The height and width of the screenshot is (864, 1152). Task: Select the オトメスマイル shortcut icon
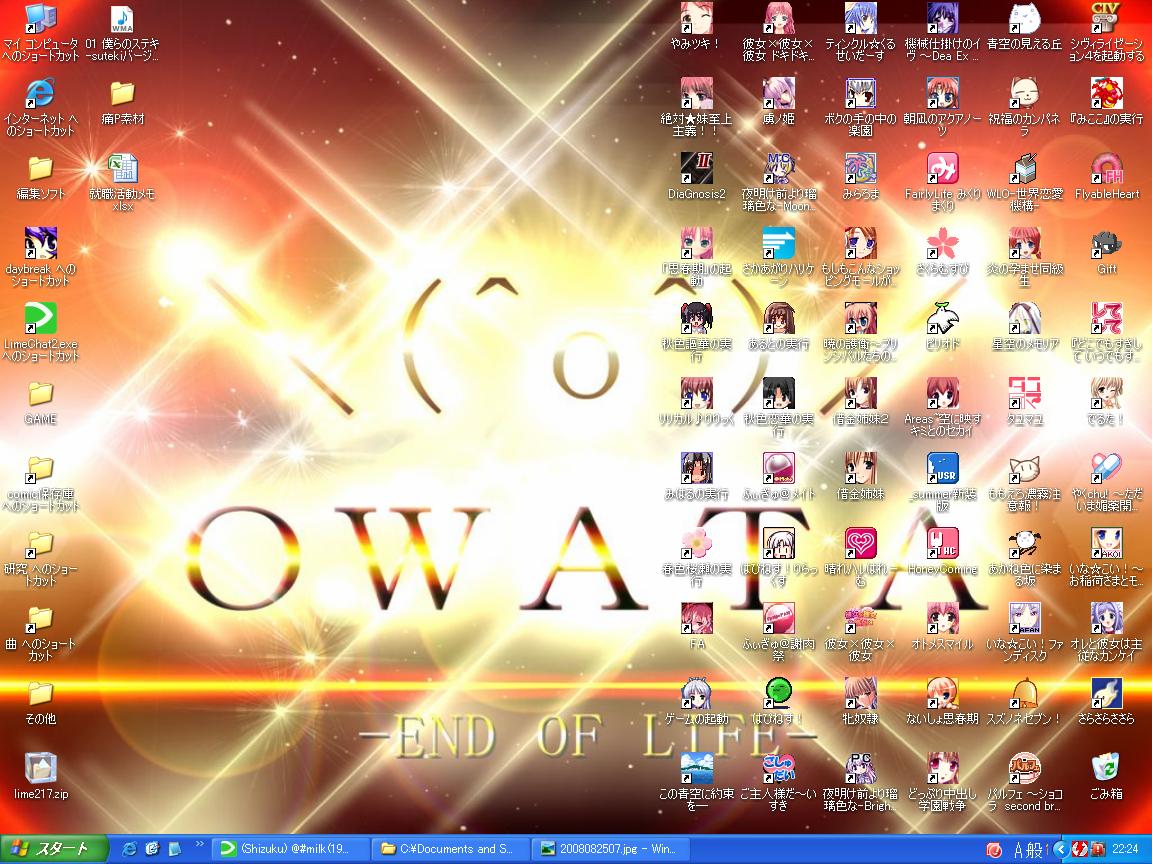943,619
